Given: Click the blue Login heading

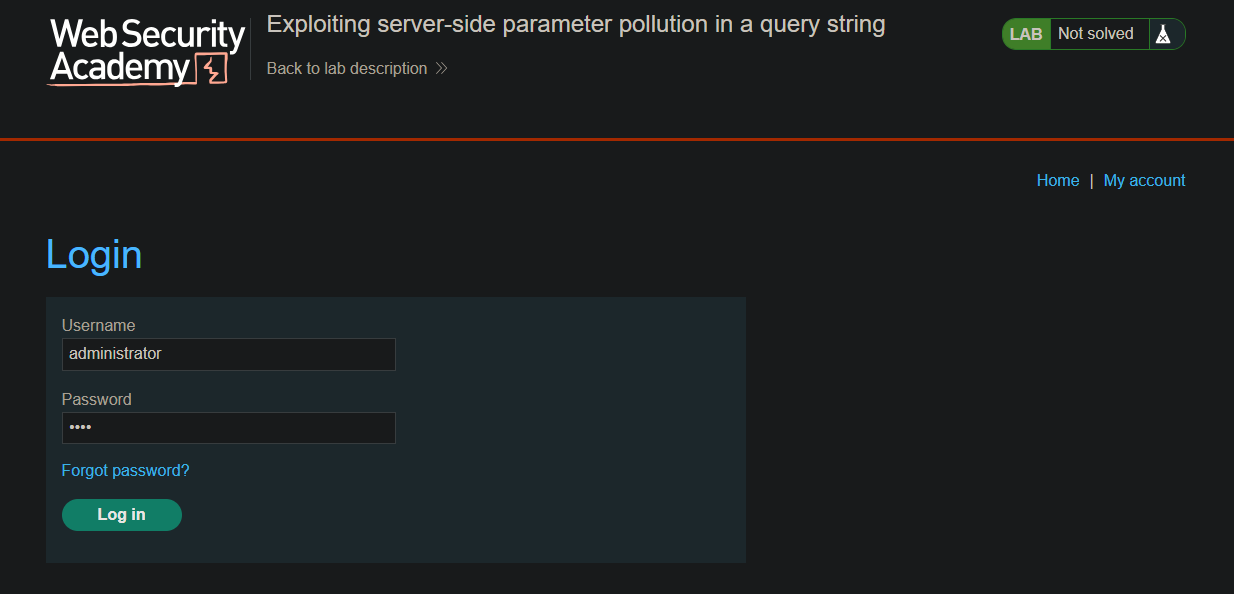Looking at the screenshot, I should coord(94,254).
